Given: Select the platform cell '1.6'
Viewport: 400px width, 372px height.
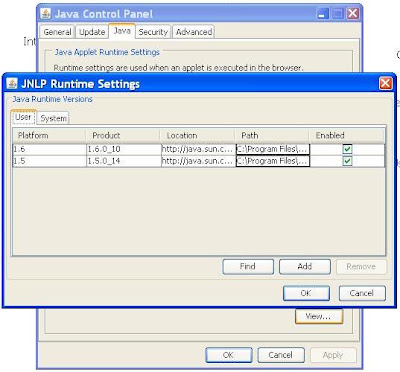Looking at the screenshot, I should coord(49,149).
